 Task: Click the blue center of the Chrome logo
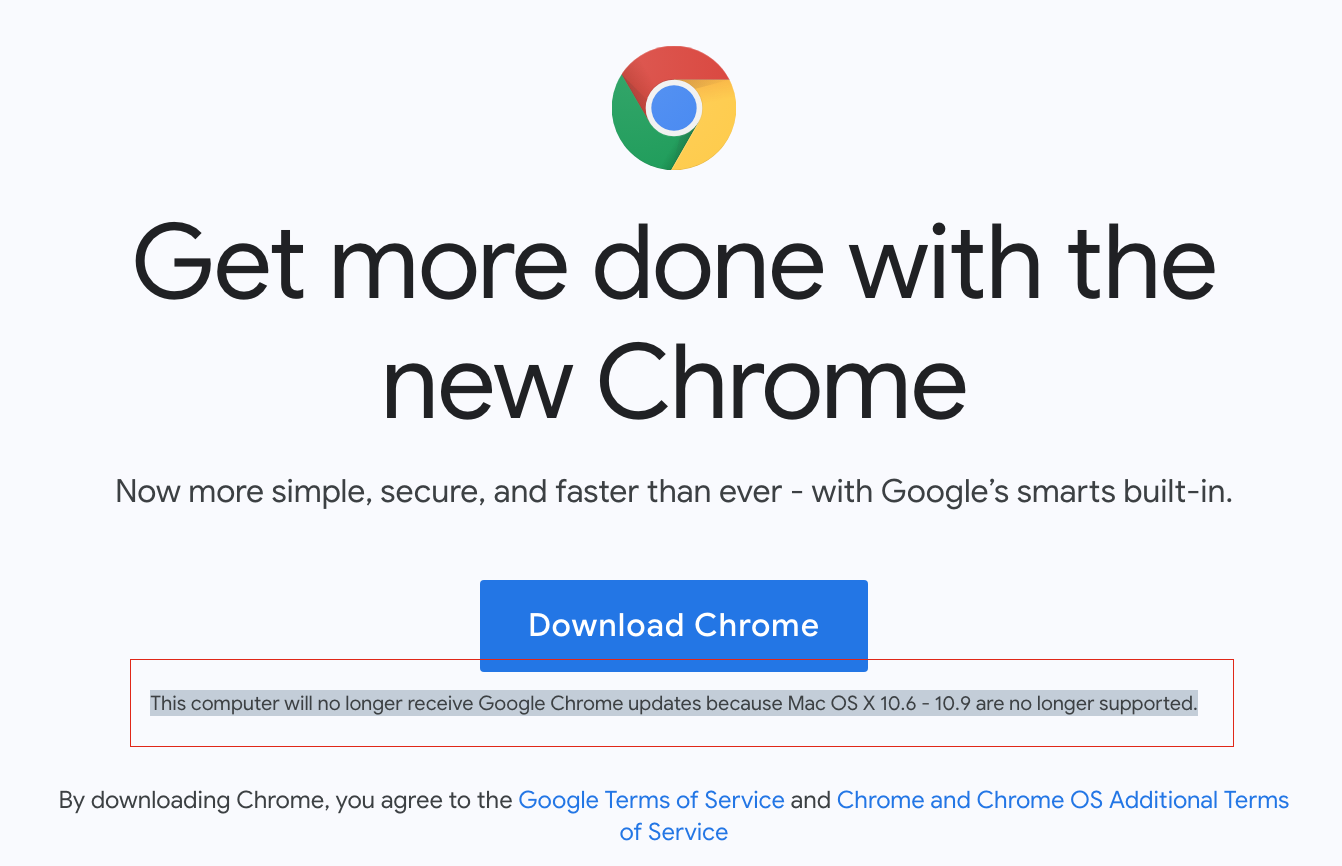point(673,108)
